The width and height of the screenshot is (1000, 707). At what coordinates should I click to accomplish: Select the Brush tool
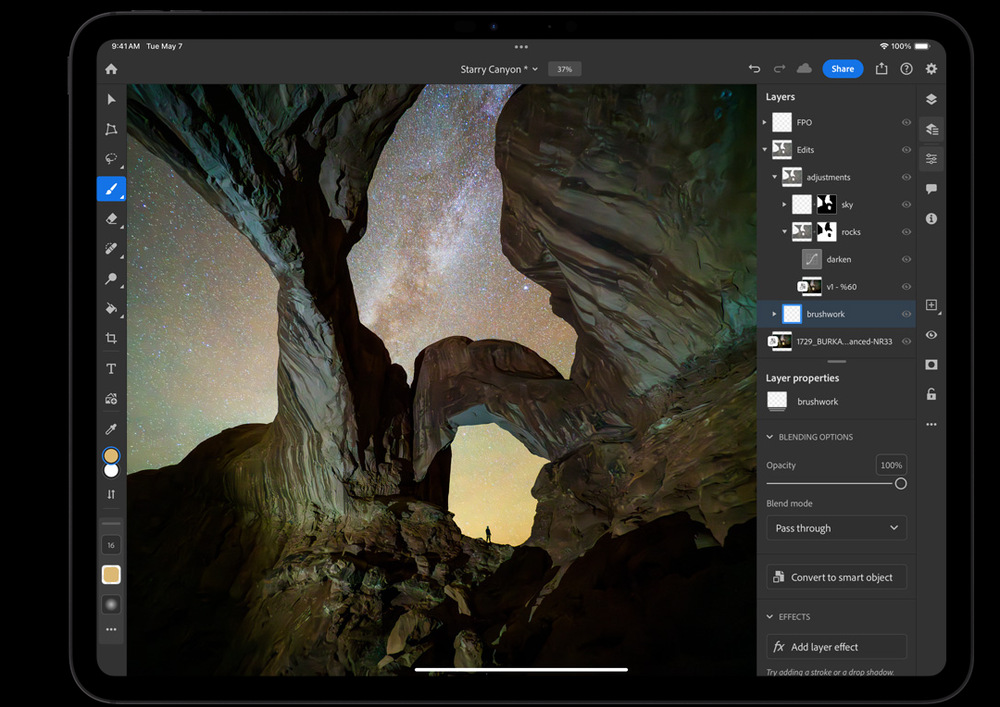111,189
